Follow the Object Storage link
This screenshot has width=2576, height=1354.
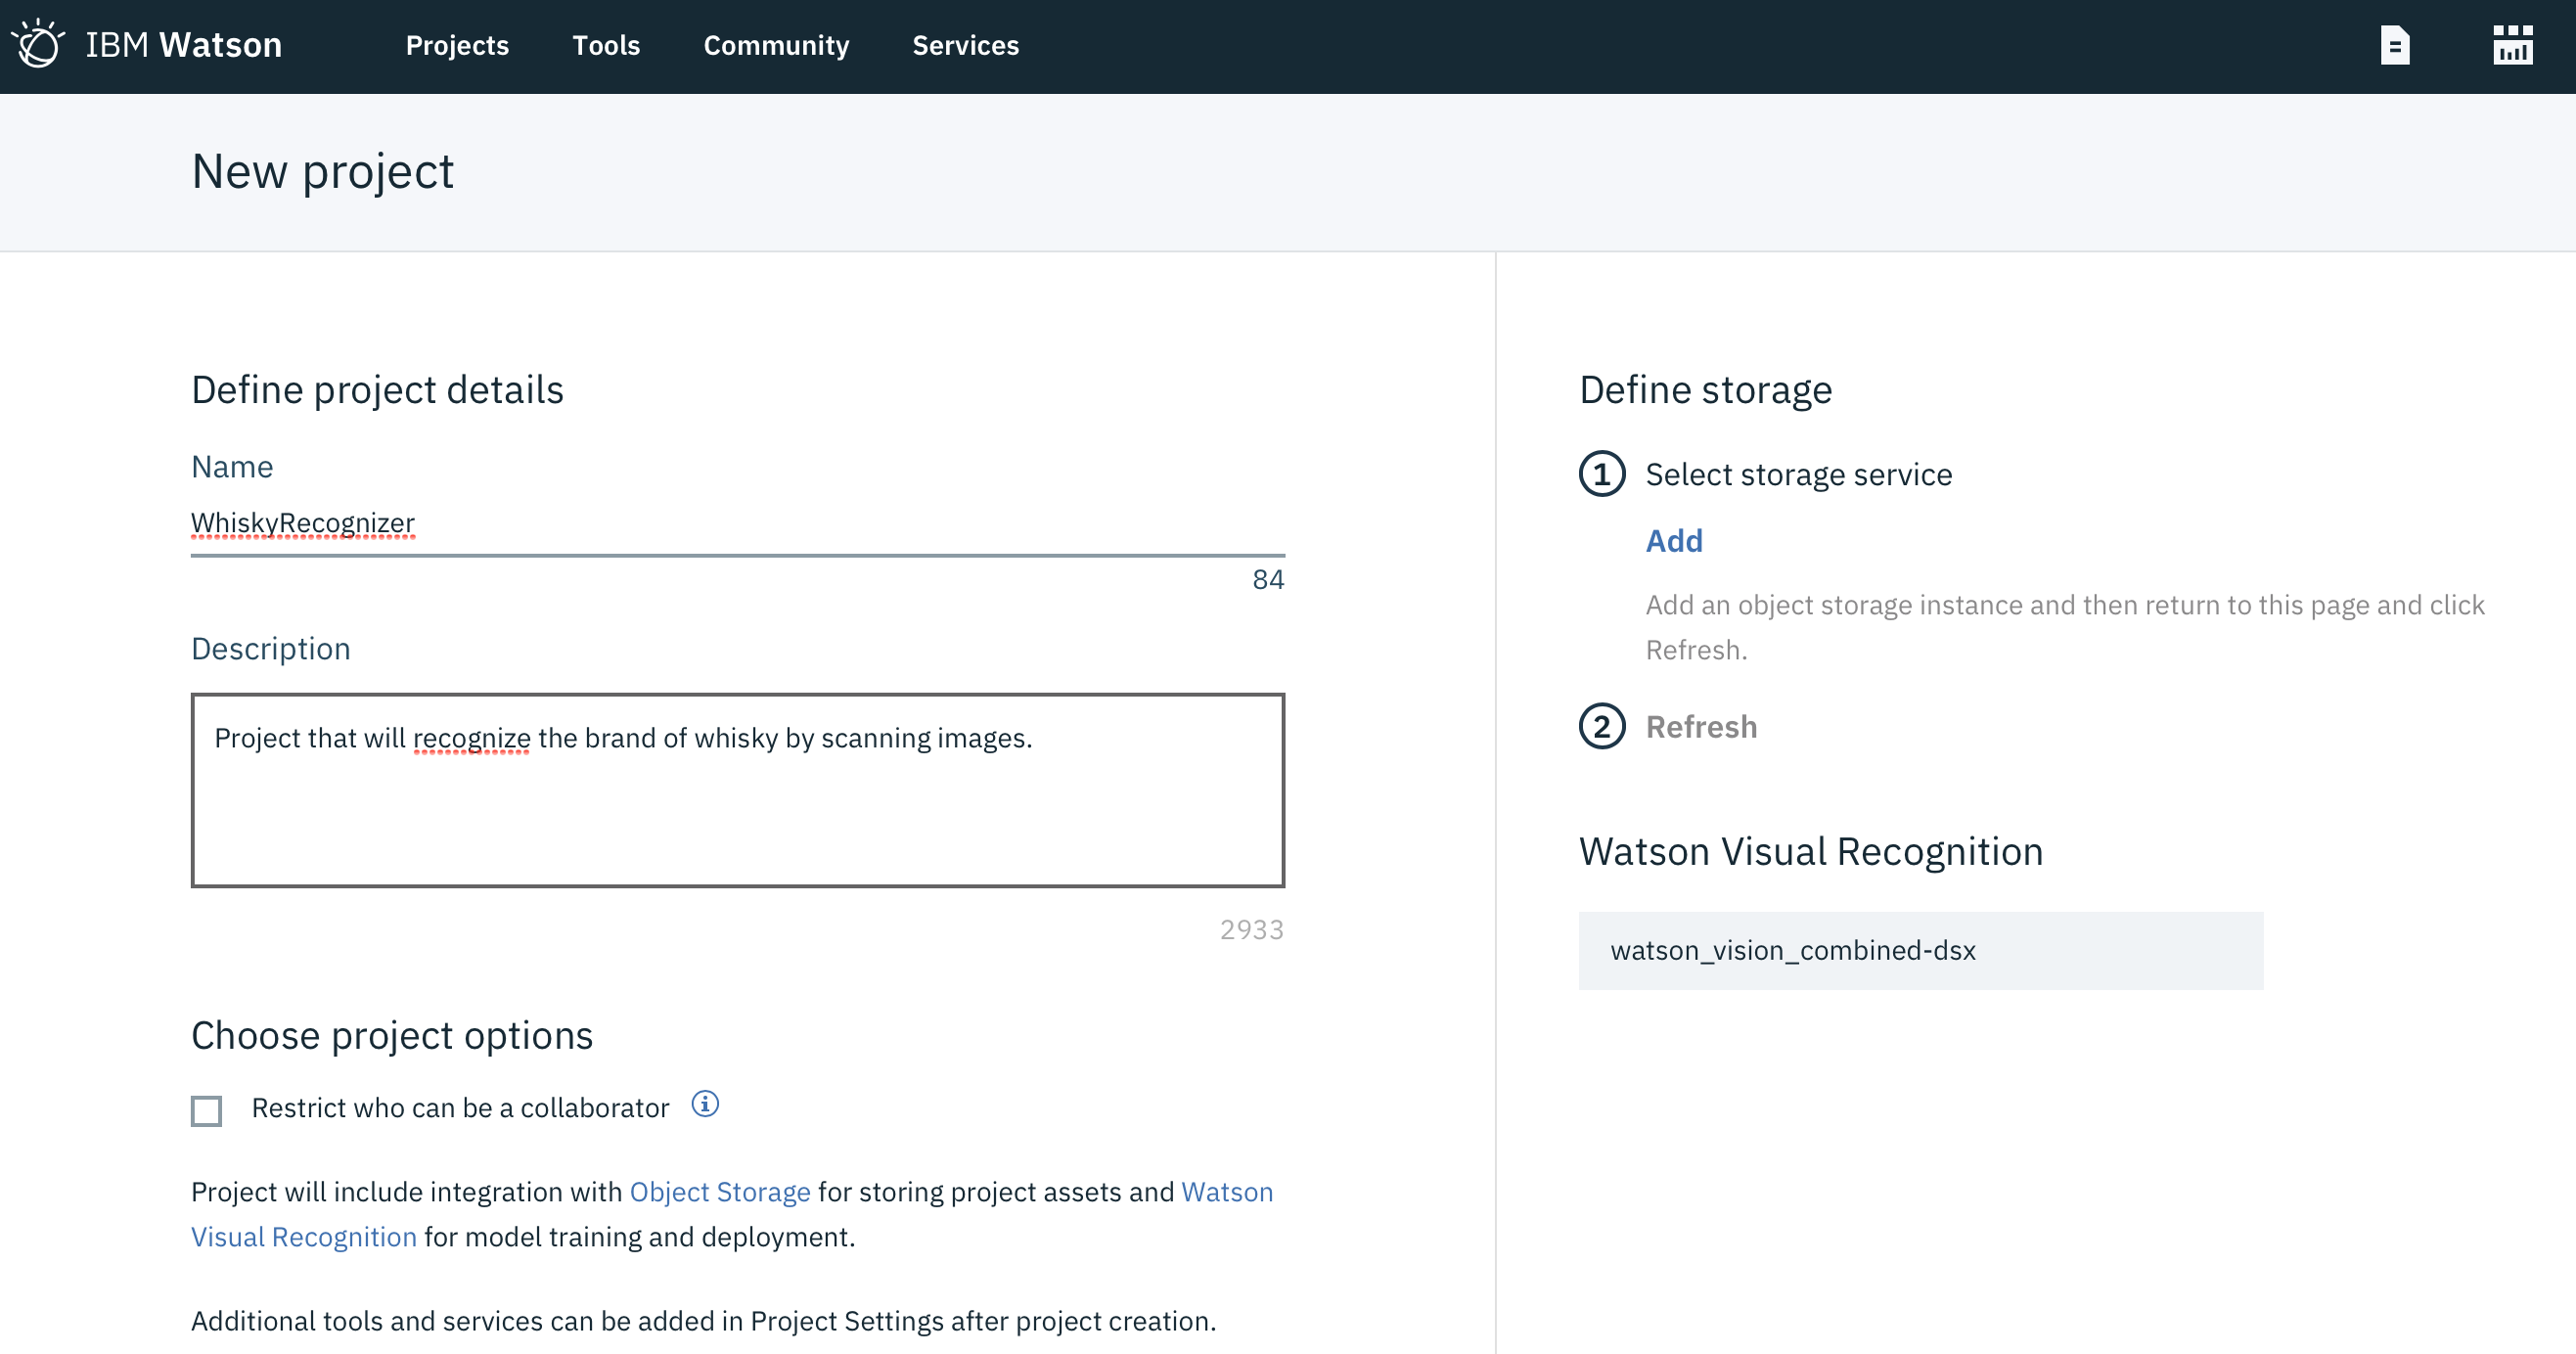[719, 1192]
